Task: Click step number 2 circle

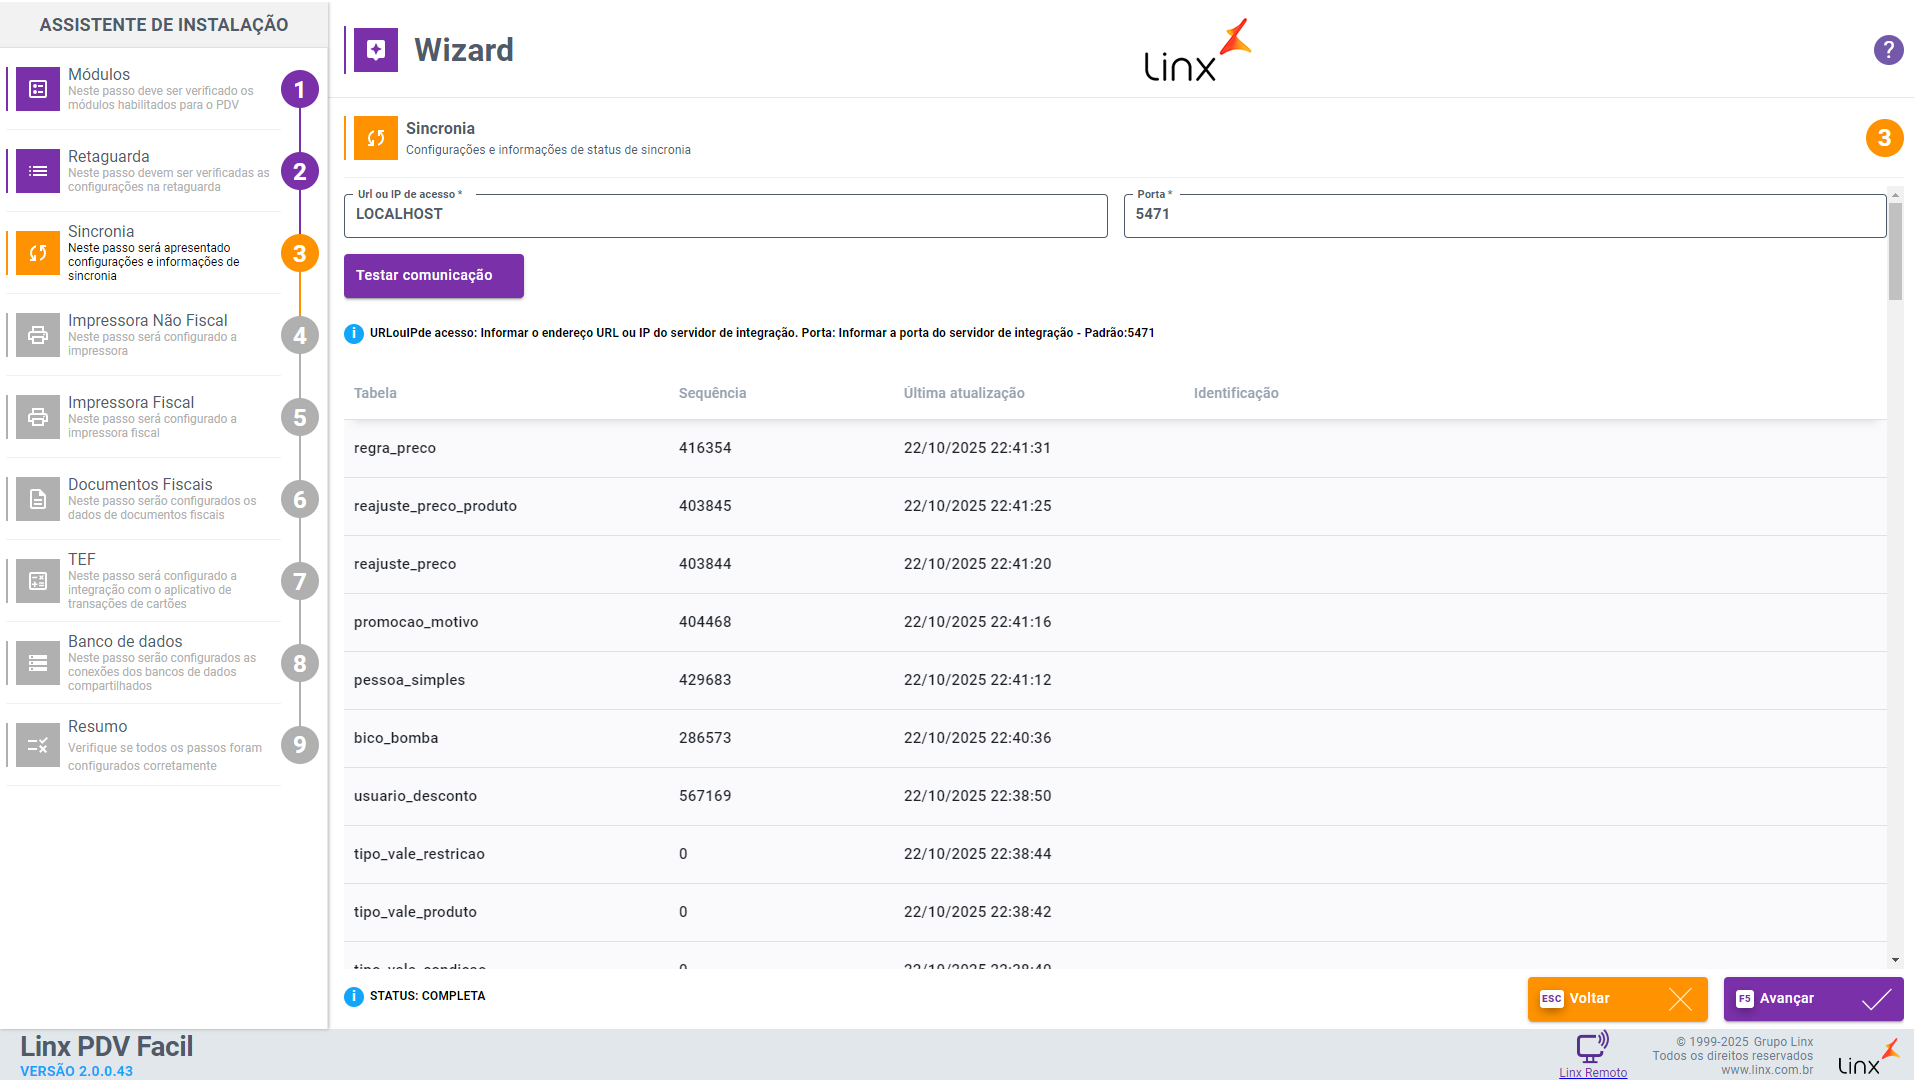Action: [x=300, y=171]
